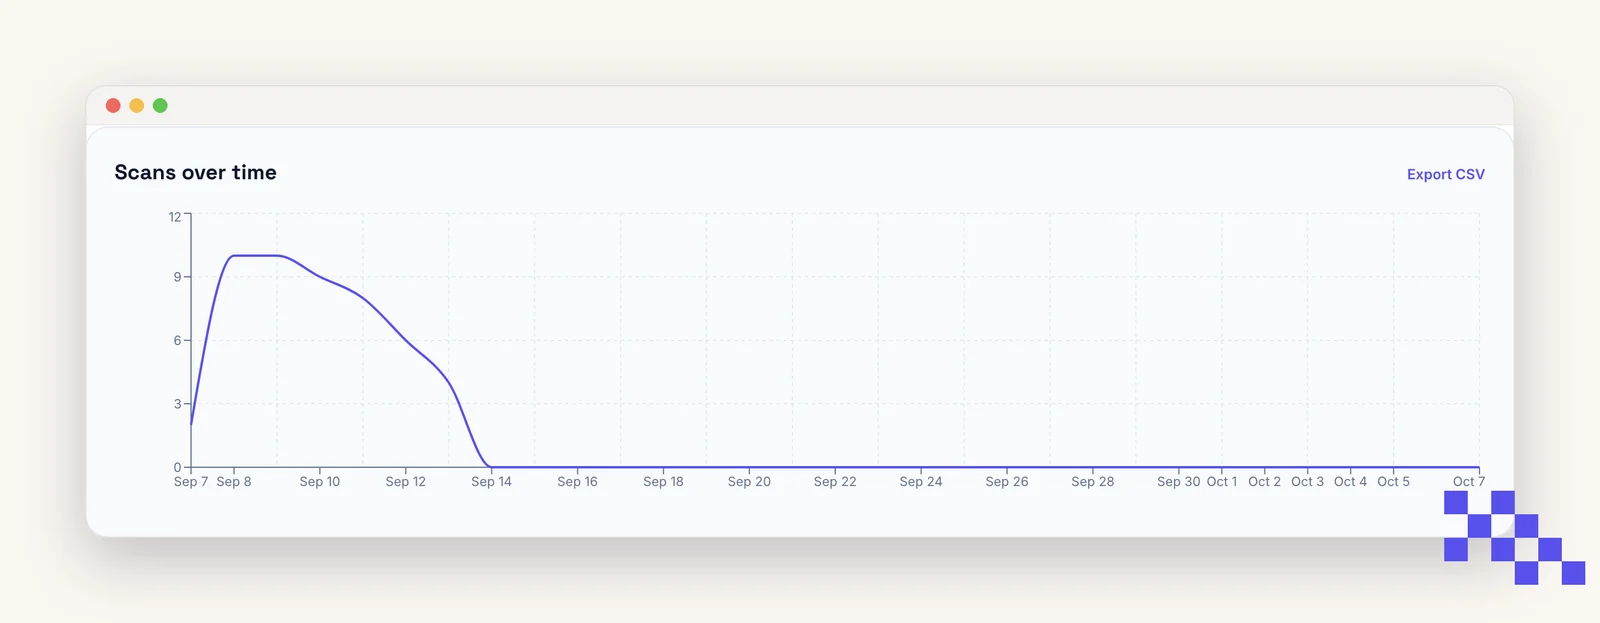Click the "3" y-axis value
Screen dimensions: 1600x623
click(x=178, y=404)
